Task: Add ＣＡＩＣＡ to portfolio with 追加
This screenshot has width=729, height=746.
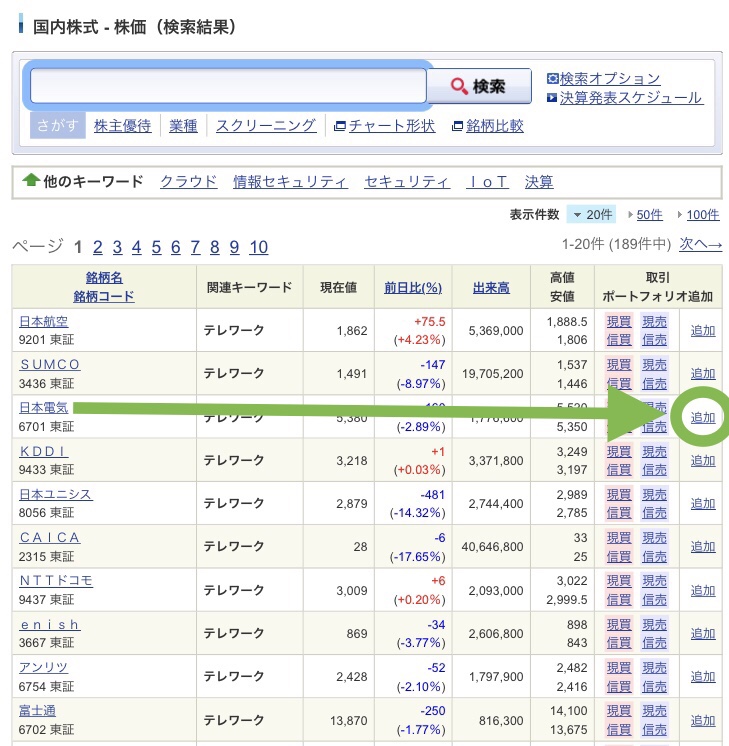Action: 703,547
